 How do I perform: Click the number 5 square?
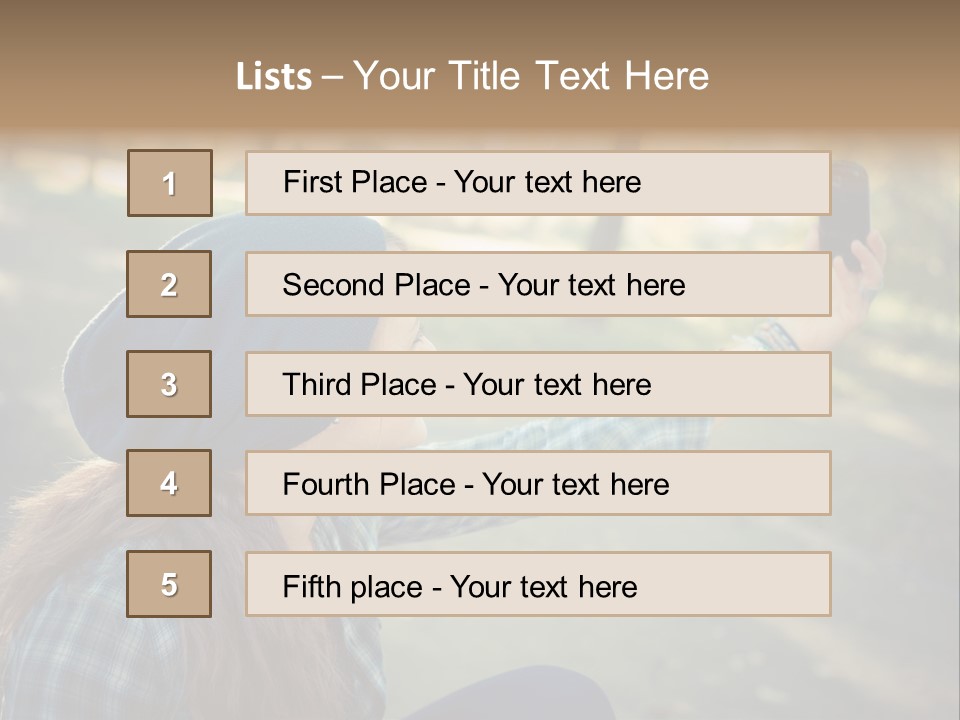point(169,584)
